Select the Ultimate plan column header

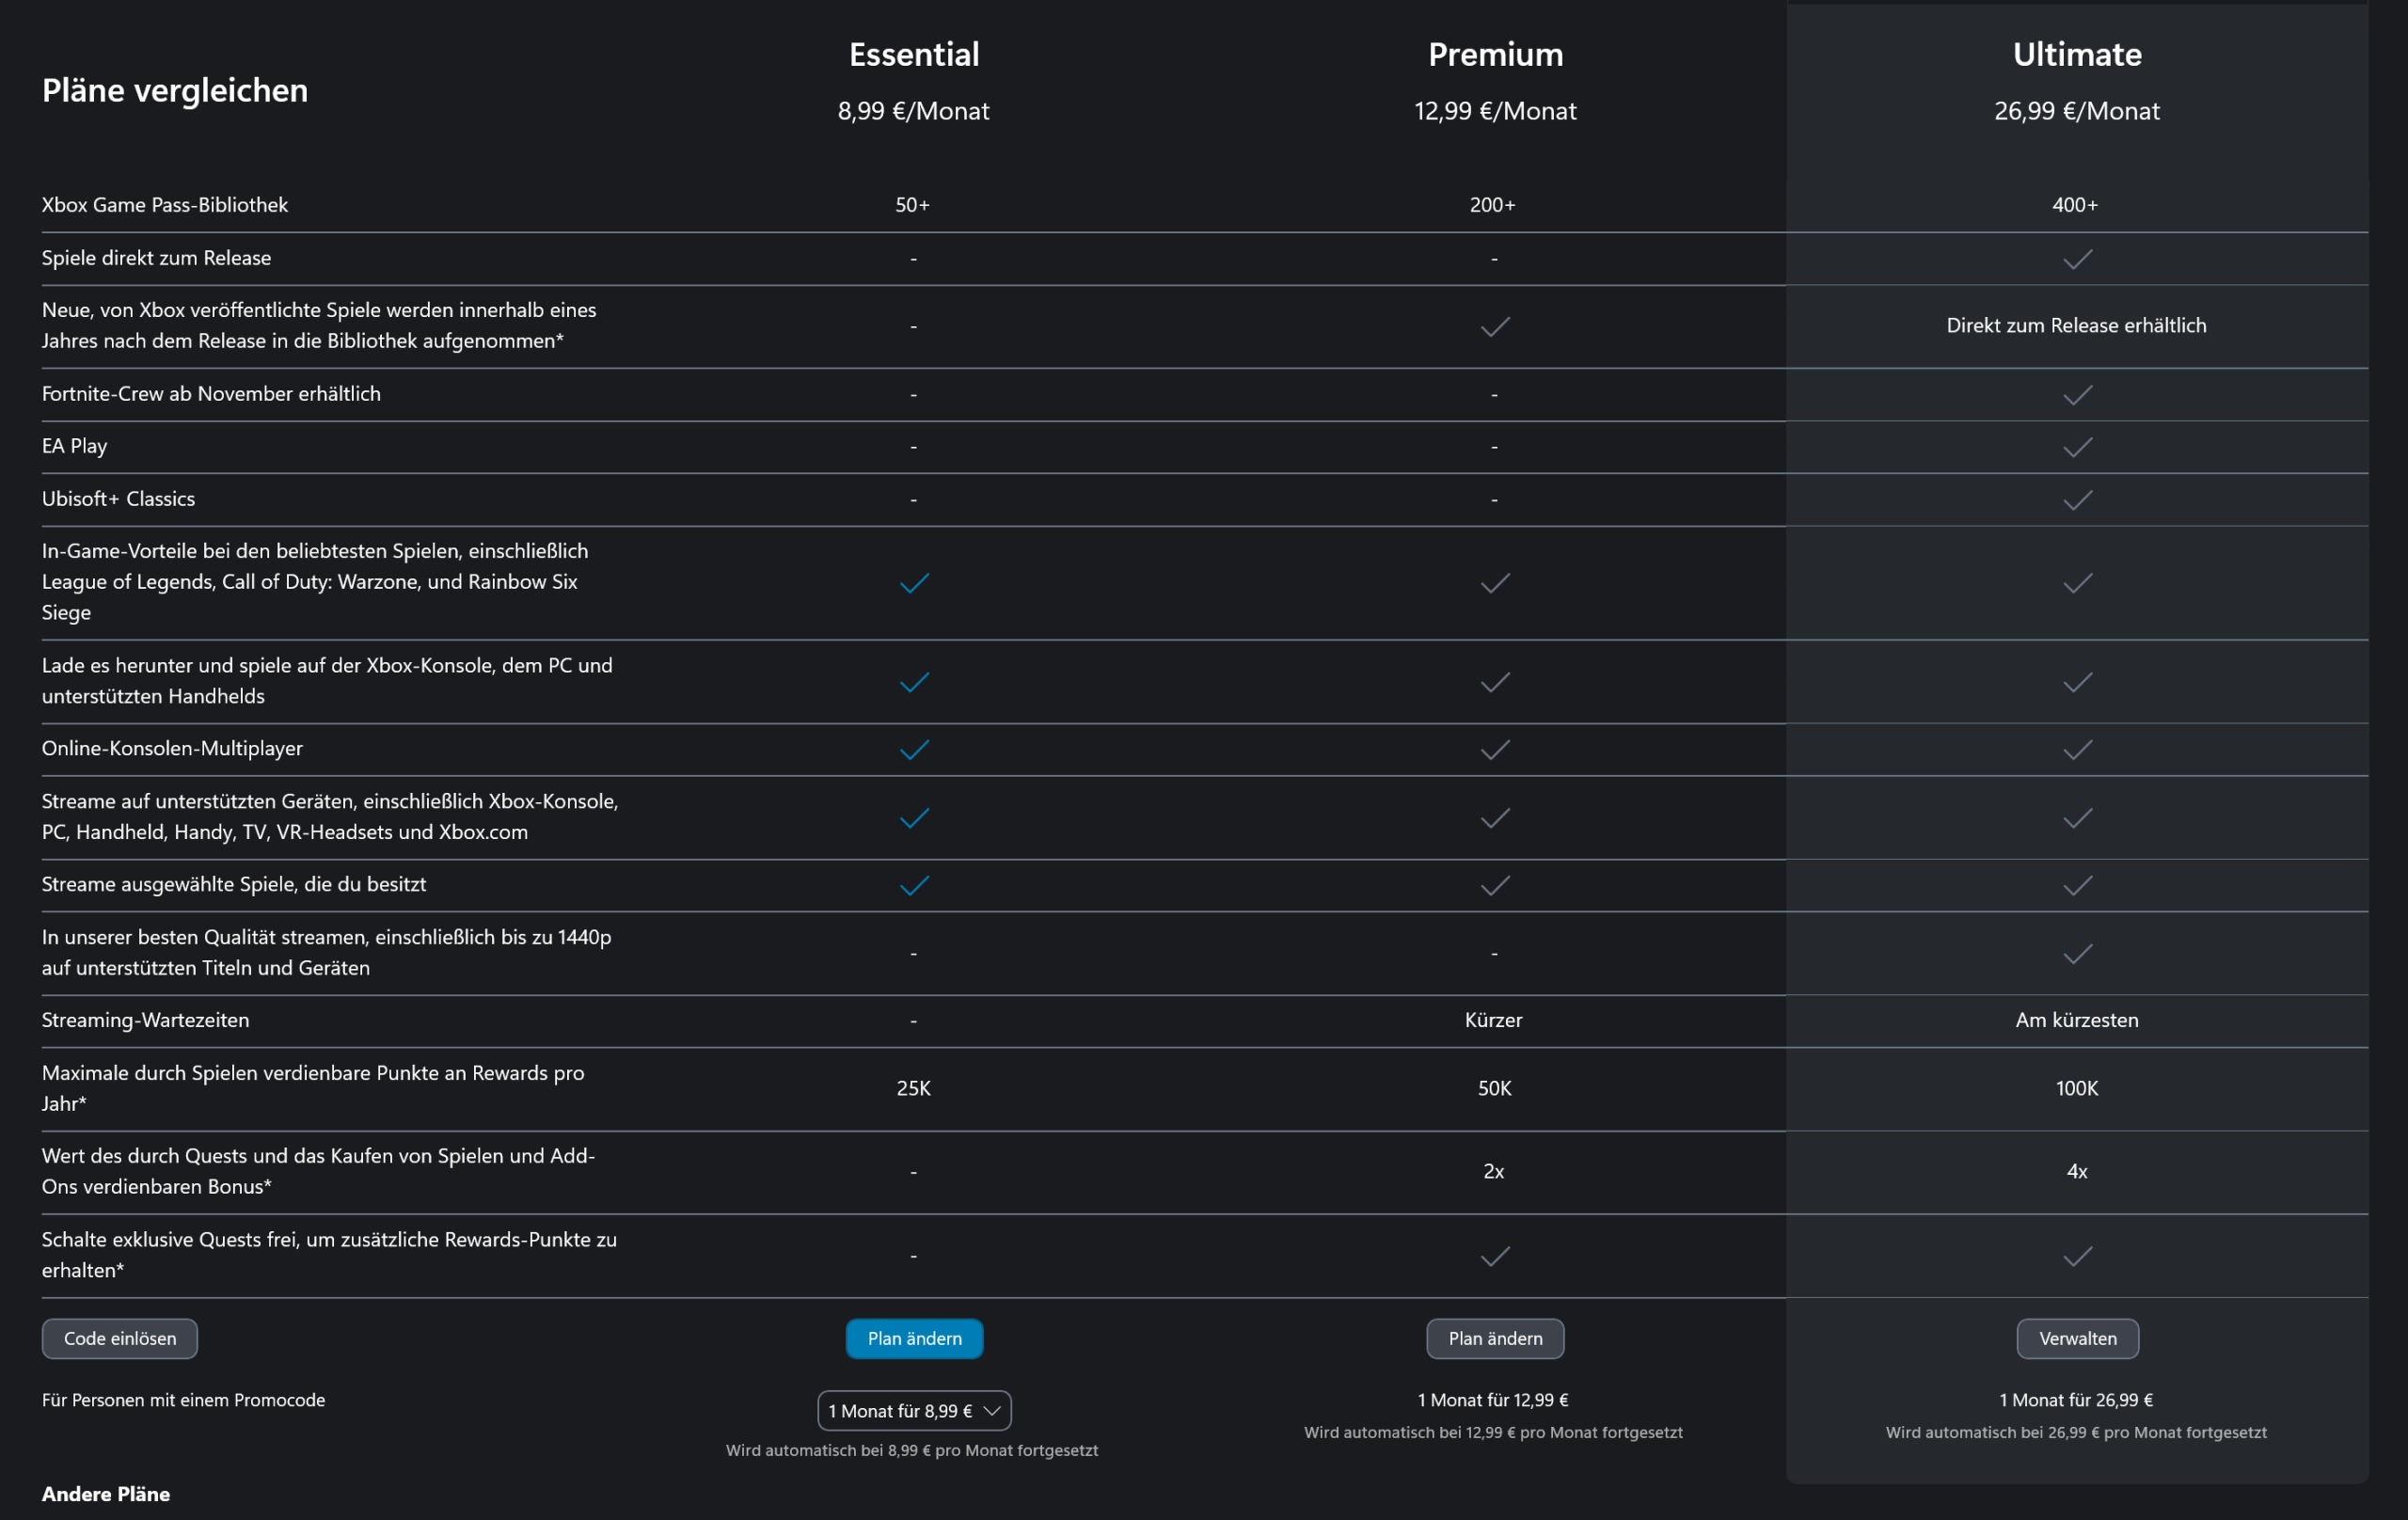[2077, 54]
